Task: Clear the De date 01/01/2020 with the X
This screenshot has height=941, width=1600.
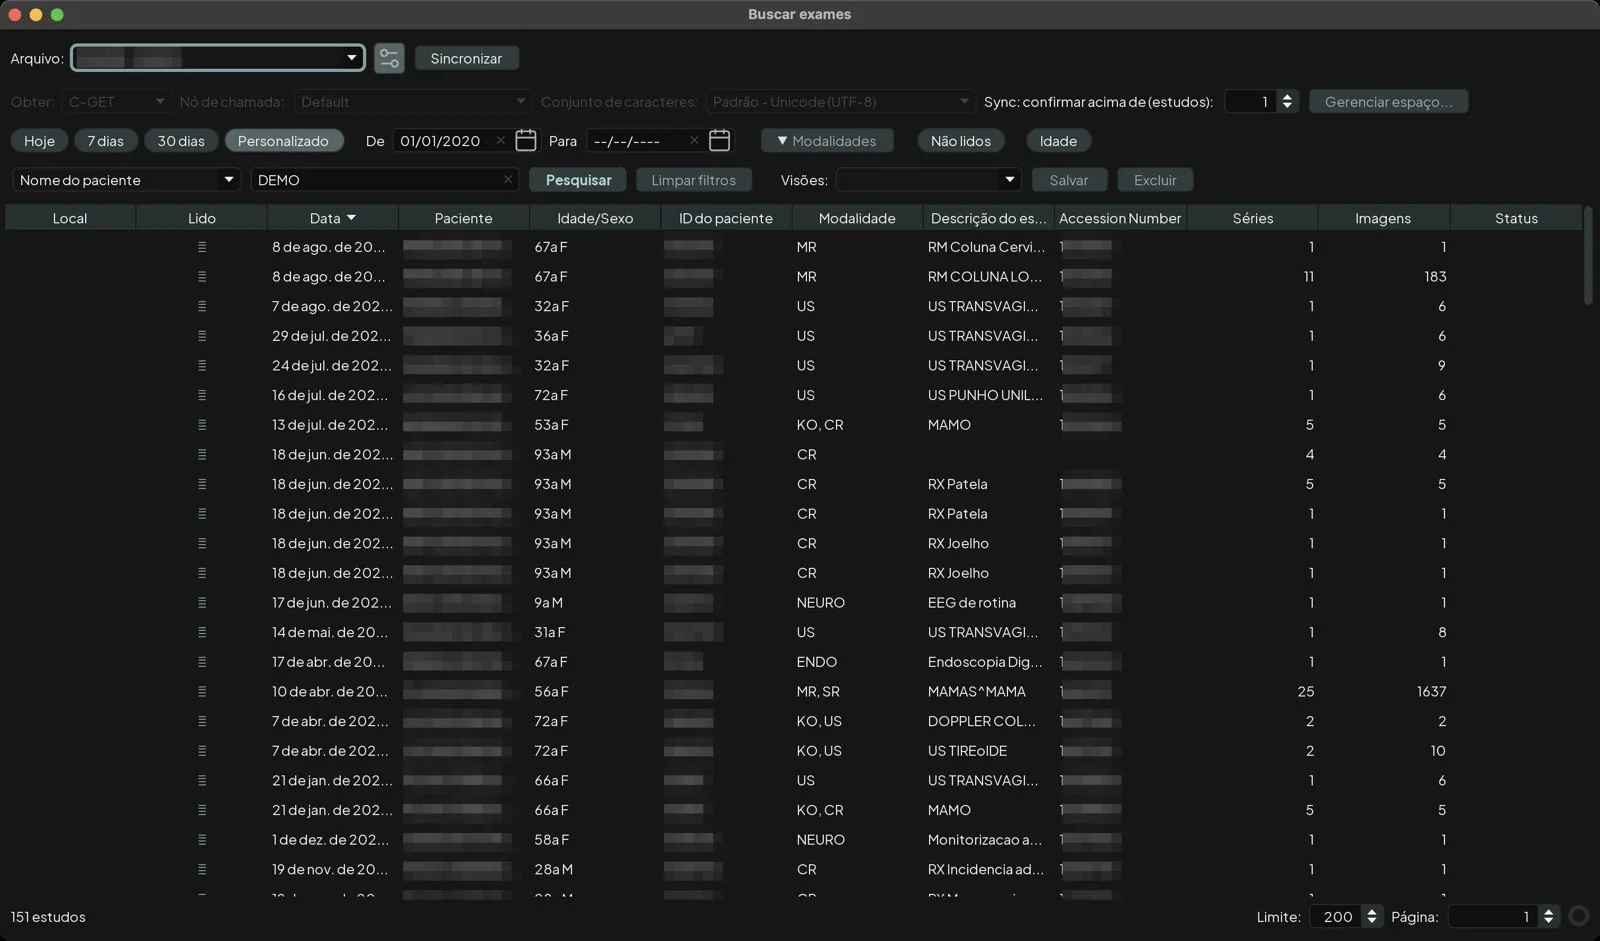Action: coord(500,141)
